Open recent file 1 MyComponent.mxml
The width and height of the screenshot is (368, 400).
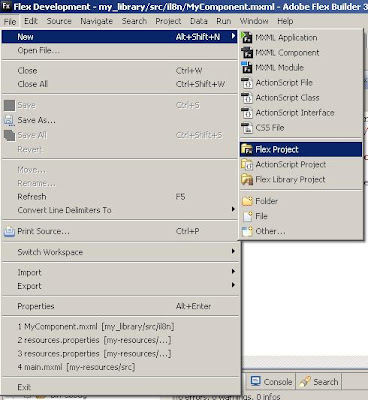pos(119,327)
